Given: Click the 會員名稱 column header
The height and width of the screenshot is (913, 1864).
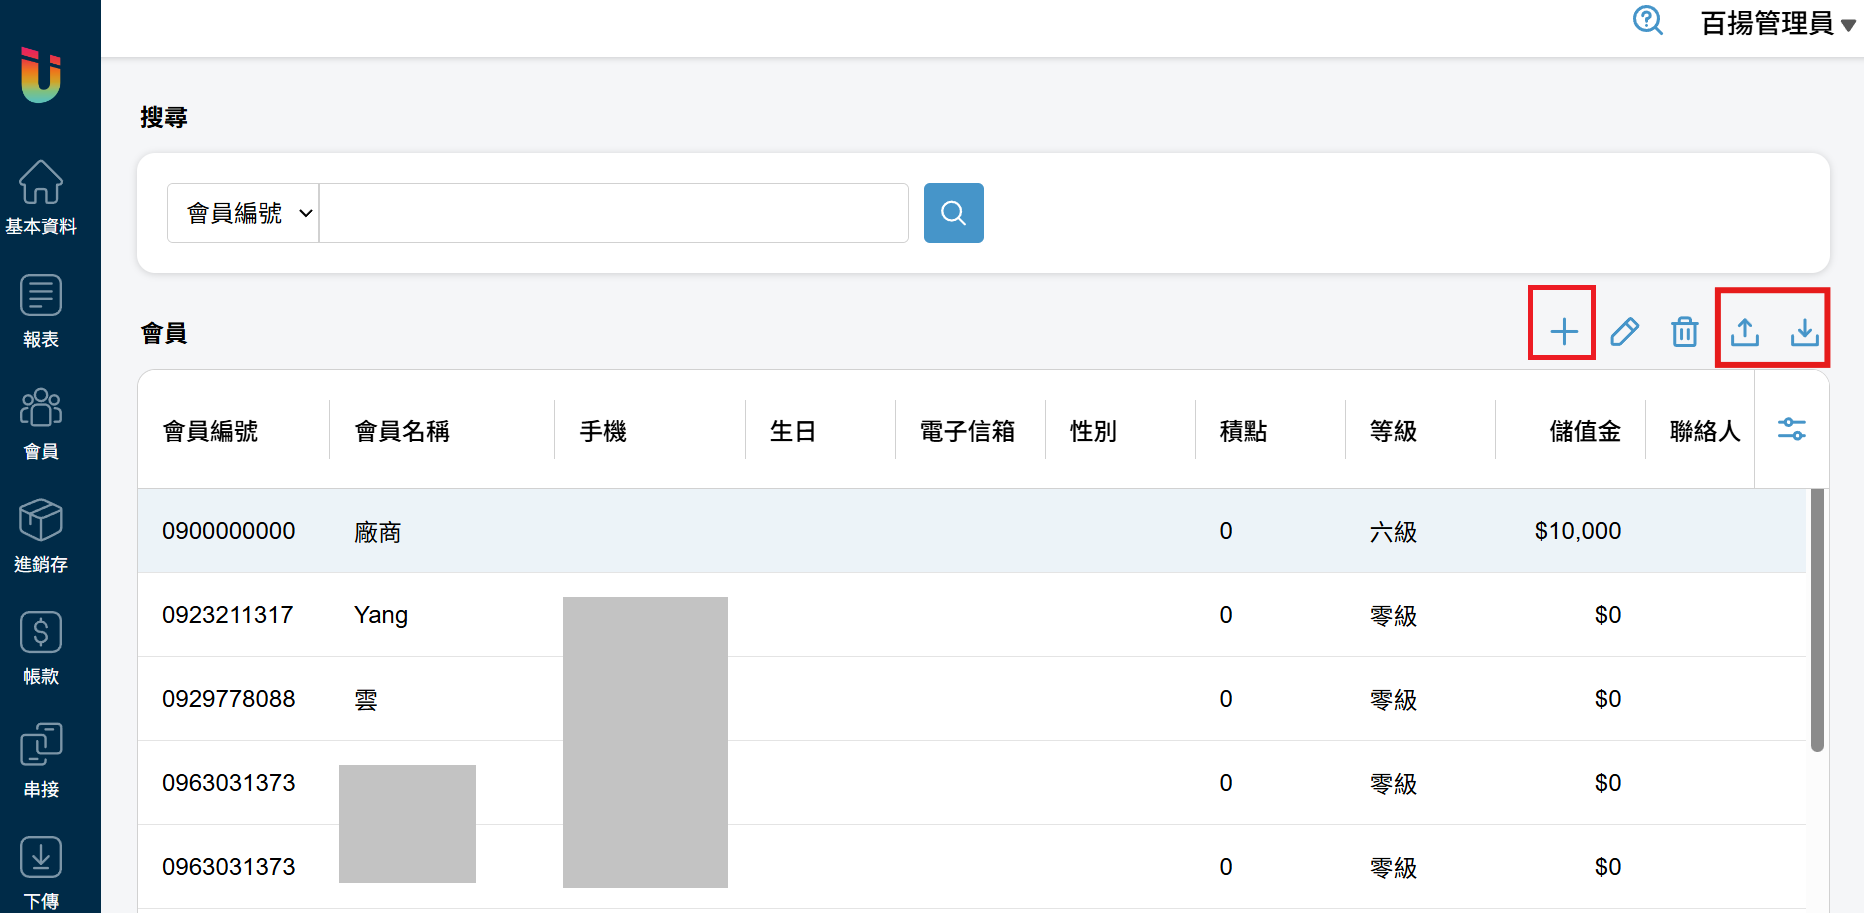Looking at the screenshot, I should [402, 431].
